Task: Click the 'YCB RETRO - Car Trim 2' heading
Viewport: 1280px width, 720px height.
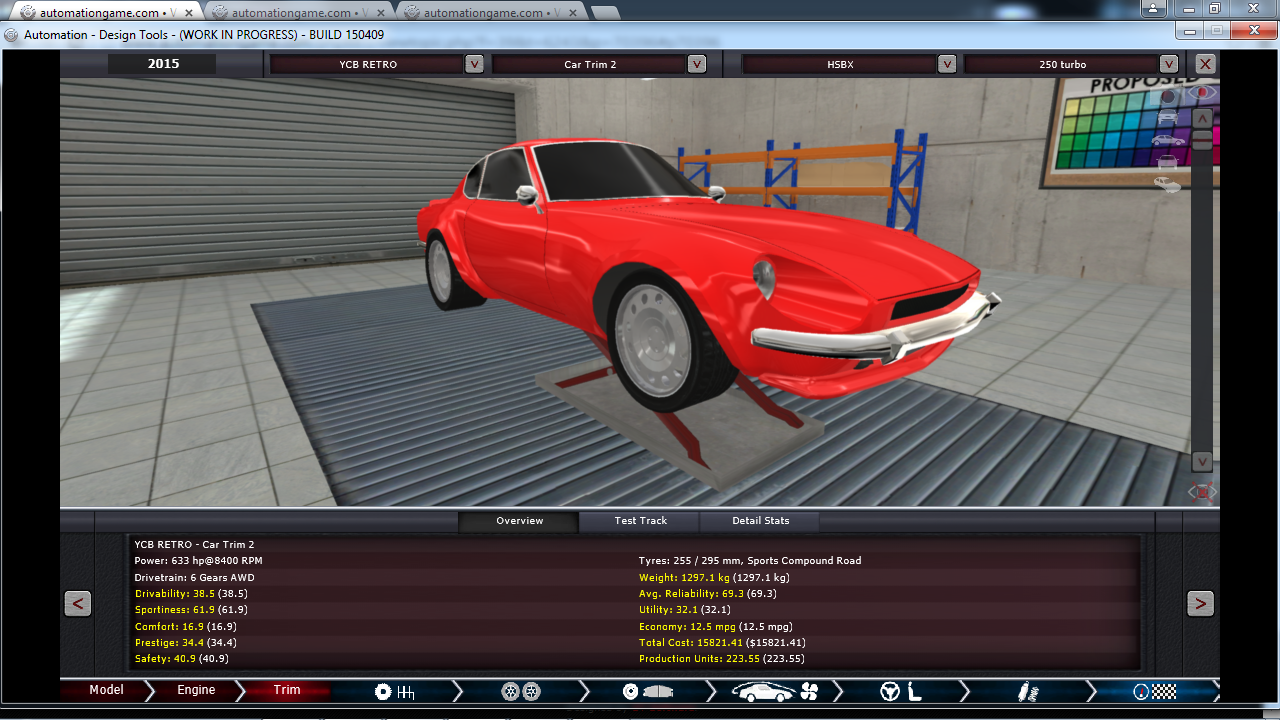Action: pyautogui.click(x=194, y=545)
